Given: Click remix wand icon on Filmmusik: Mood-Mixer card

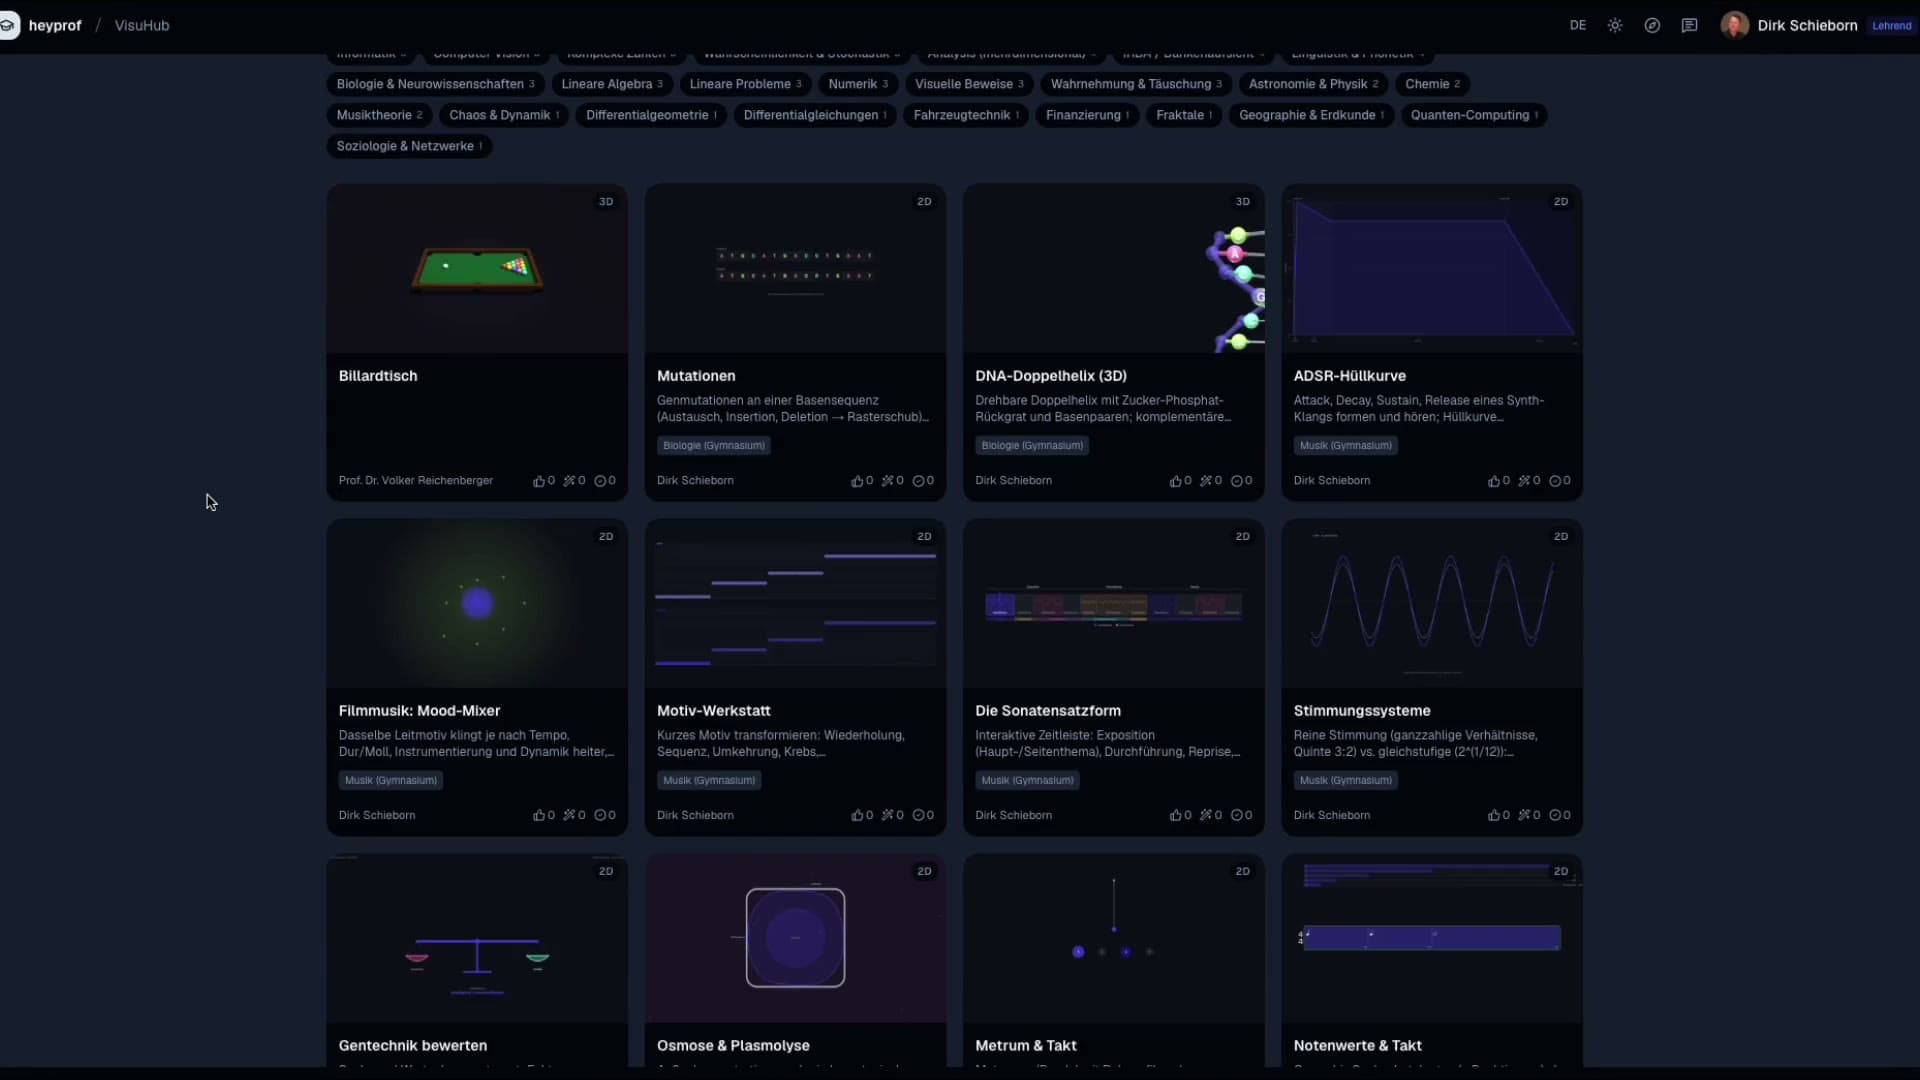Looking at the screenshot, I should [x=569, y=816].
